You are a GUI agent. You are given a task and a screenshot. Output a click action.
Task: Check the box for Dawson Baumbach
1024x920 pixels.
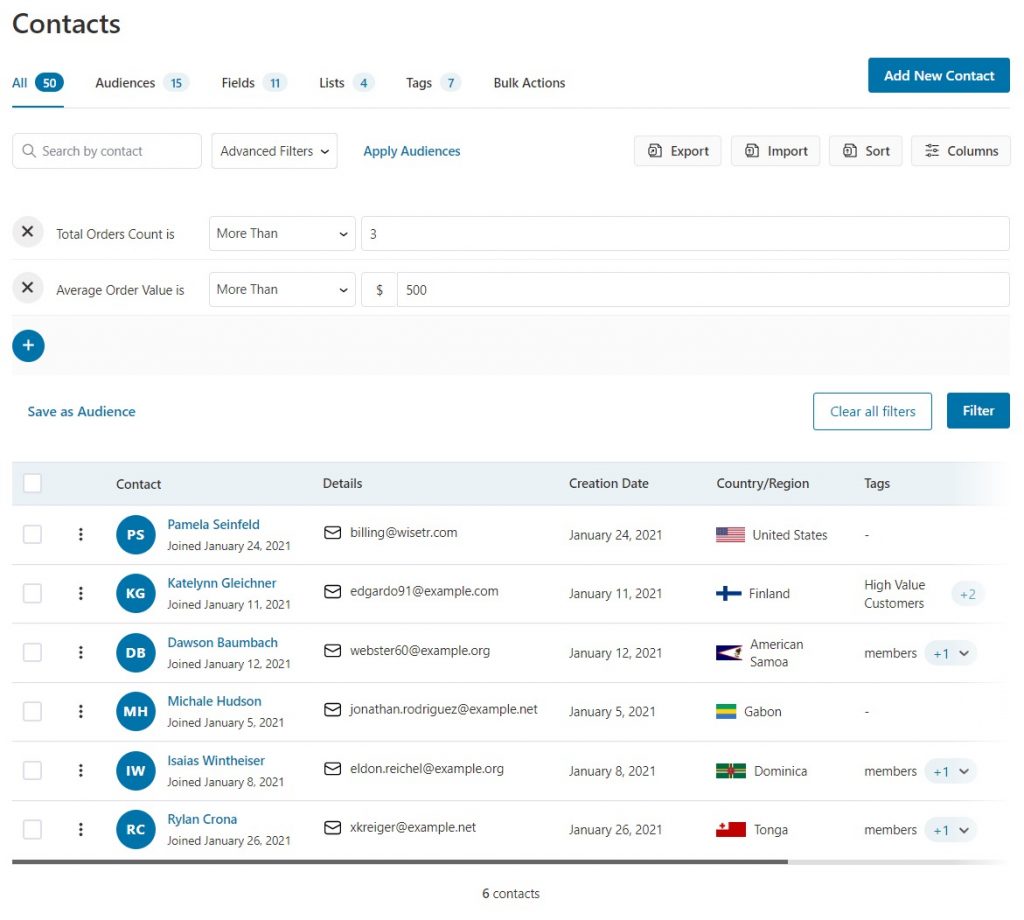[32, 652]
